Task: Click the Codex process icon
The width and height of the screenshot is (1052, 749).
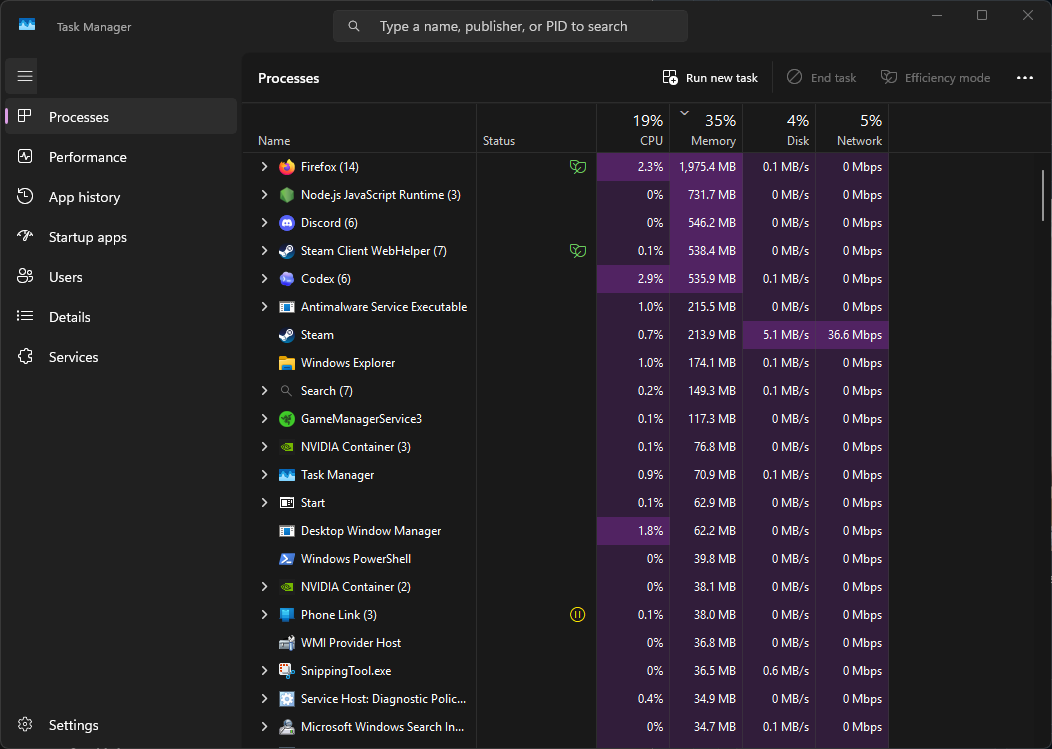Action: [286, 279]
